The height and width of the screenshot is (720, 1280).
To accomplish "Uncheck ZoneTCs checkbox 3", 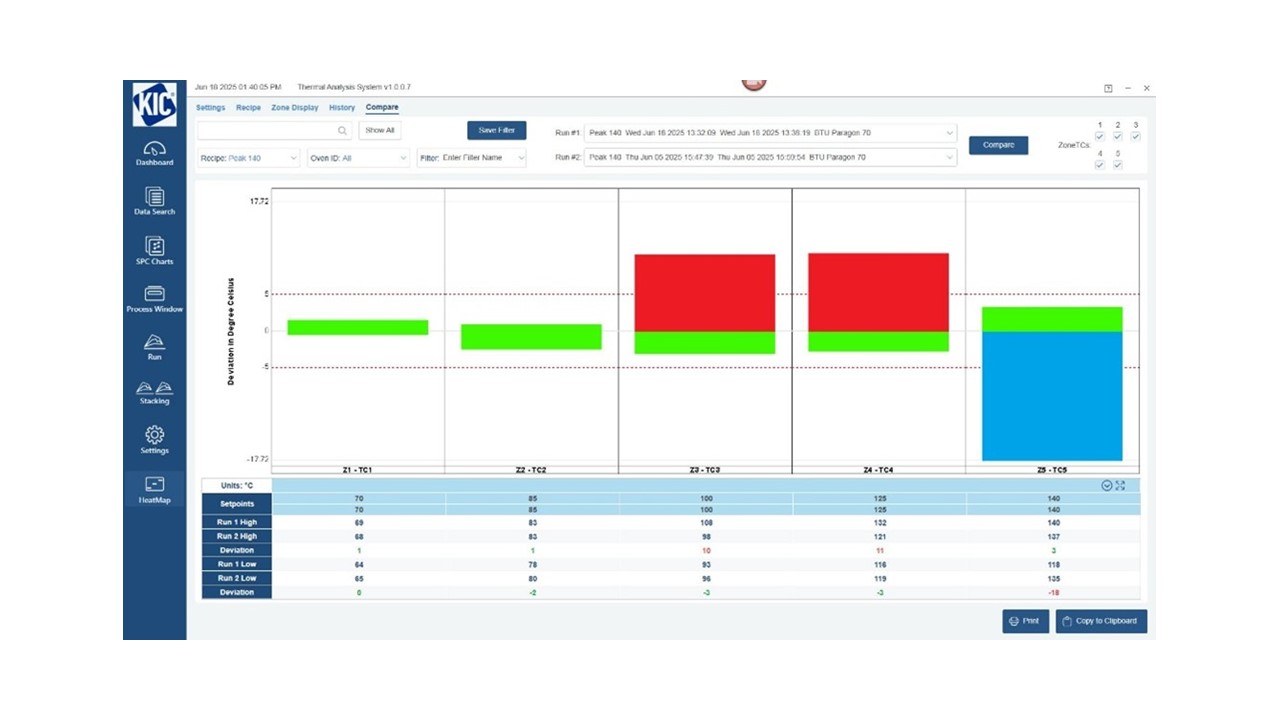I will 1135,136.
